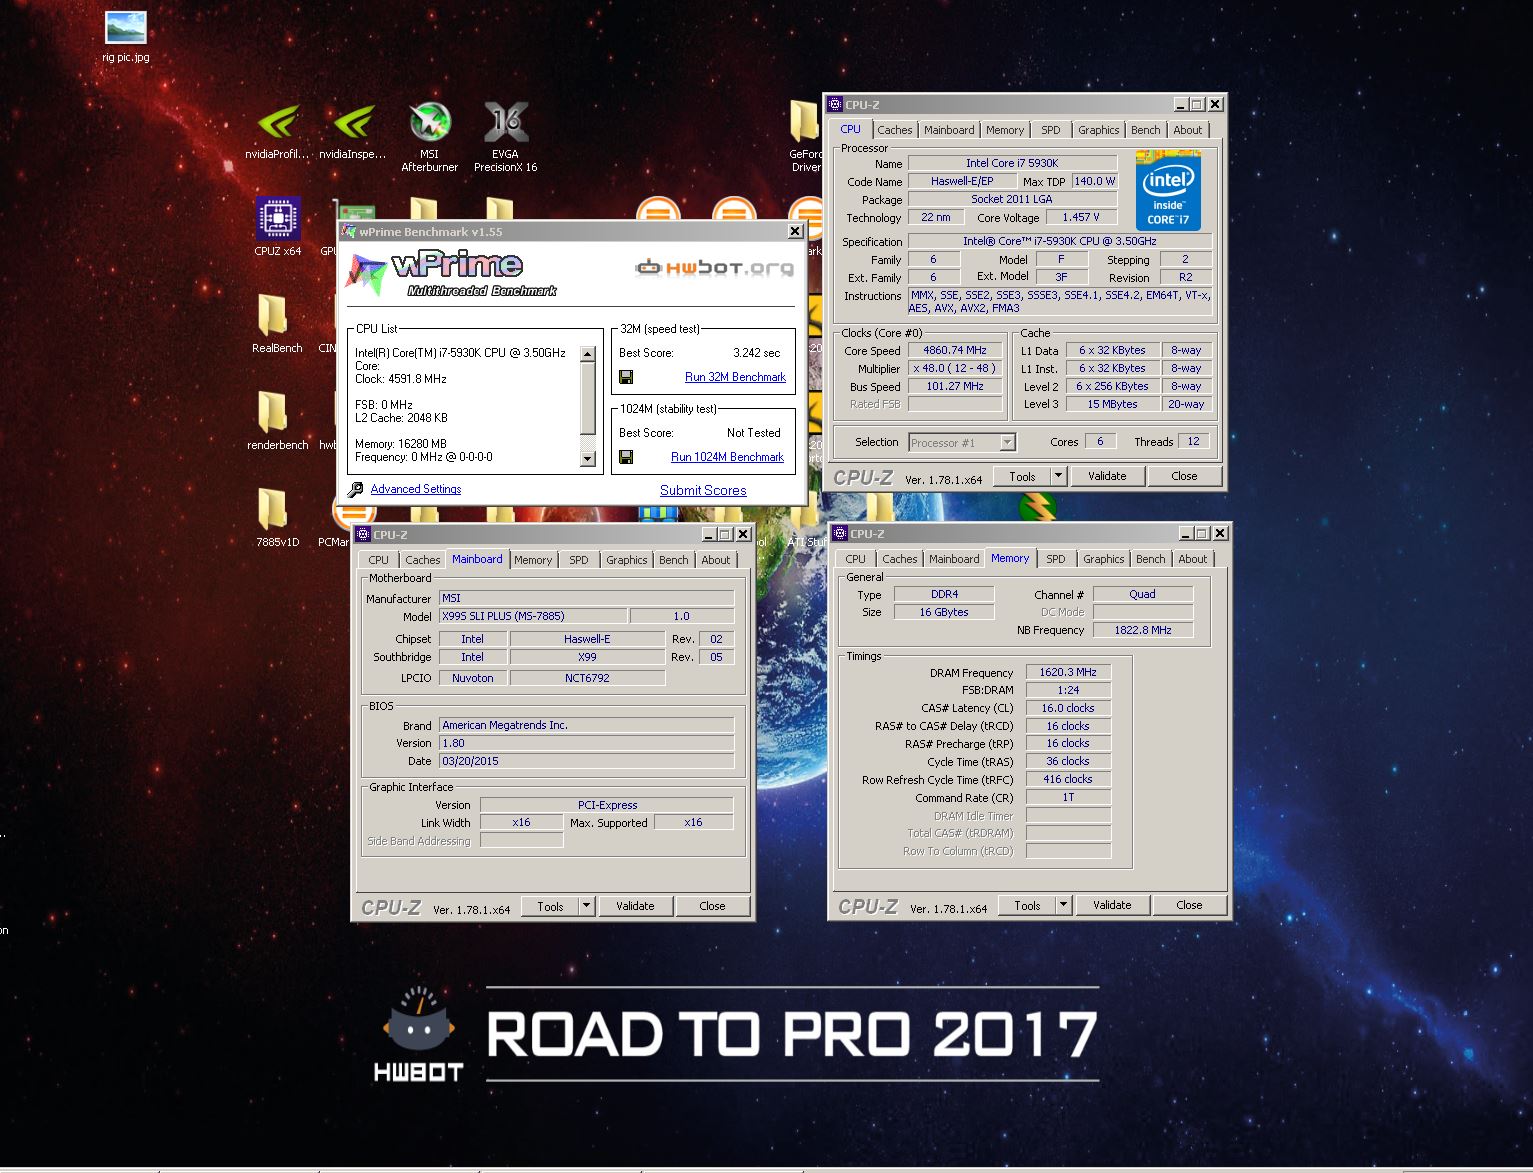This screenshot has width=1533, height=1173.
Task: Select the Core Speed 4860.74 MHz field
Action: pyautogui.click(x=955, y=350)
